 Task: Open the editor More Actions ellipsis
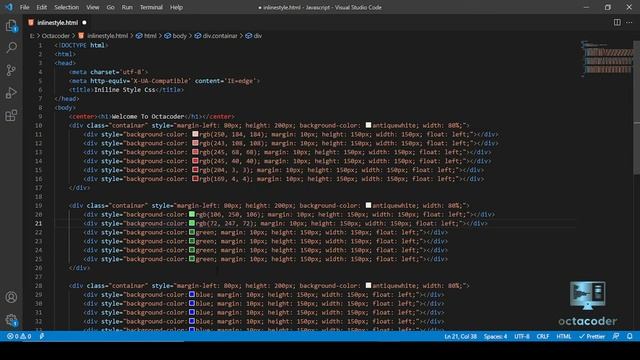[629, 22]
